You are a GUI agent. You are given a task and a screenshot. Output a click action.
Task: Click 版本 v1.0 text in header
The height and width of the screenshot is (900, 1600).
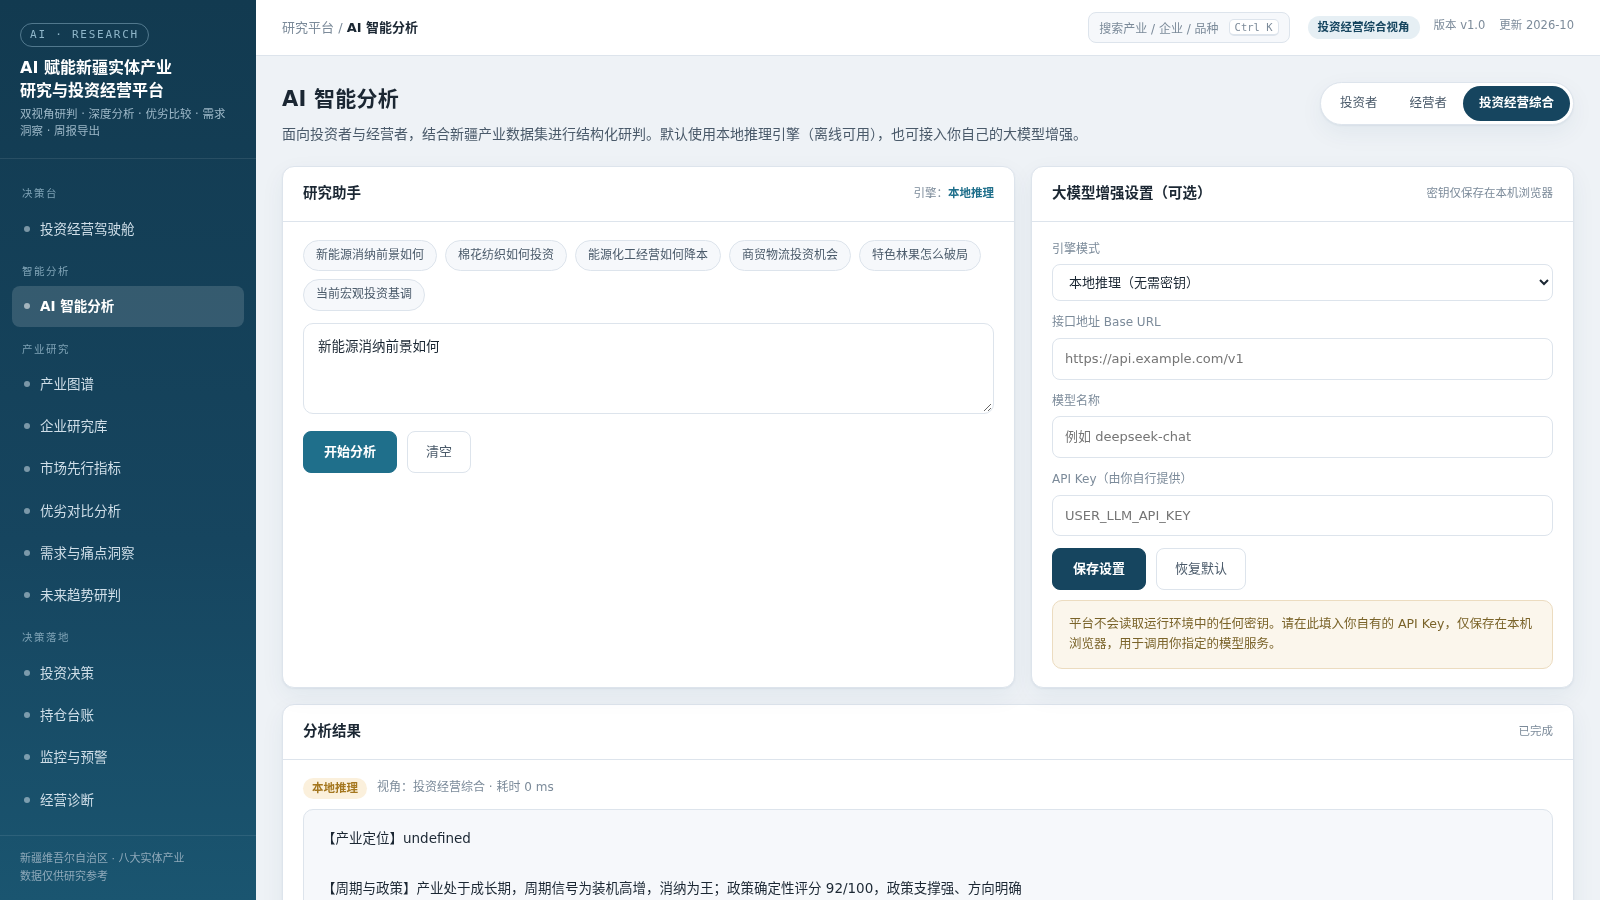pyautogui.click(x=1459, y=25)
